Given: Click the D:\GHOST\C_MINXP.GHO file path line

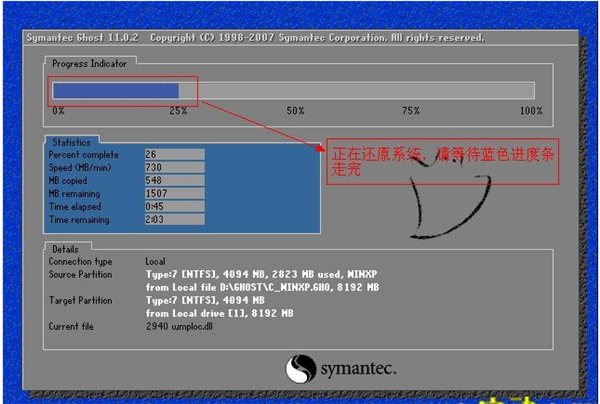Looking at the screenshot, I should click(x=262, y=287).
